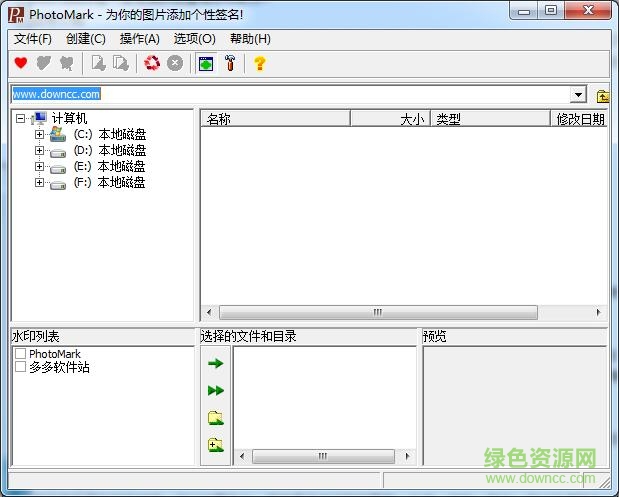
Task: Click selected-files list scroll left arrow
Action: 242,456
